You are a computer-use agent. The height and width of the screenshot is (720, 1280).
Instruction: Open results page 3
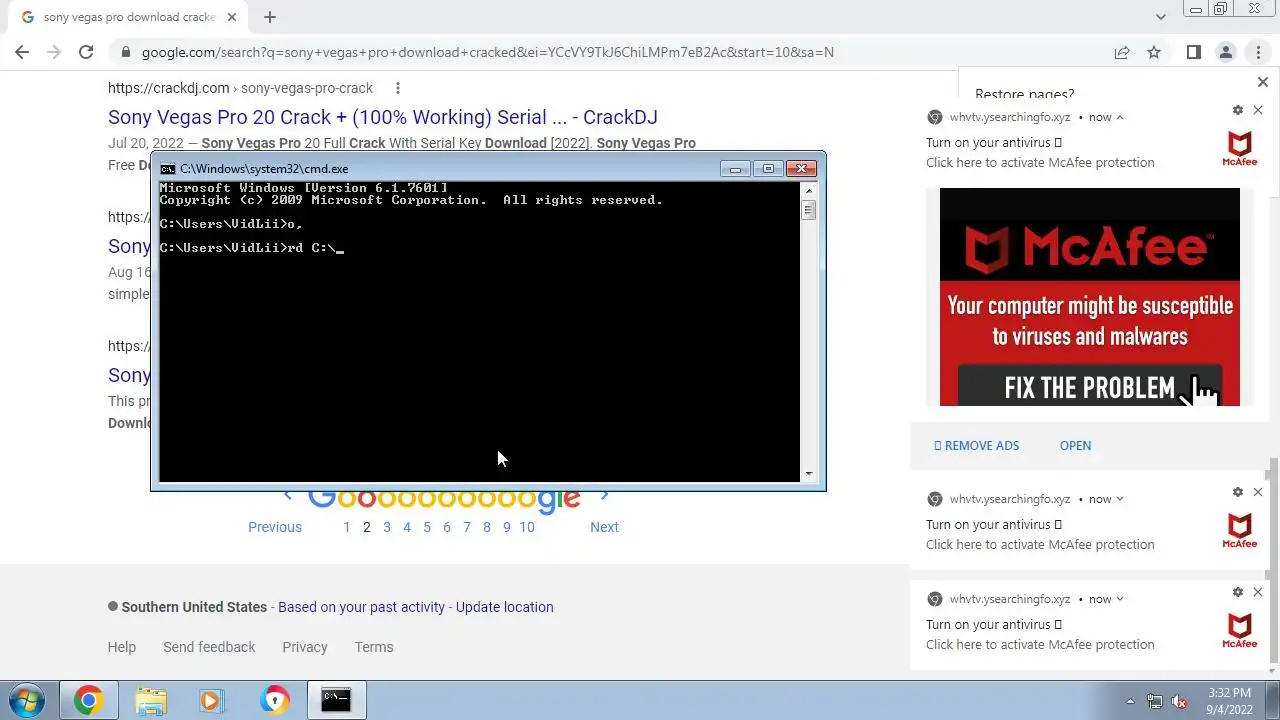tap(387, 527)
